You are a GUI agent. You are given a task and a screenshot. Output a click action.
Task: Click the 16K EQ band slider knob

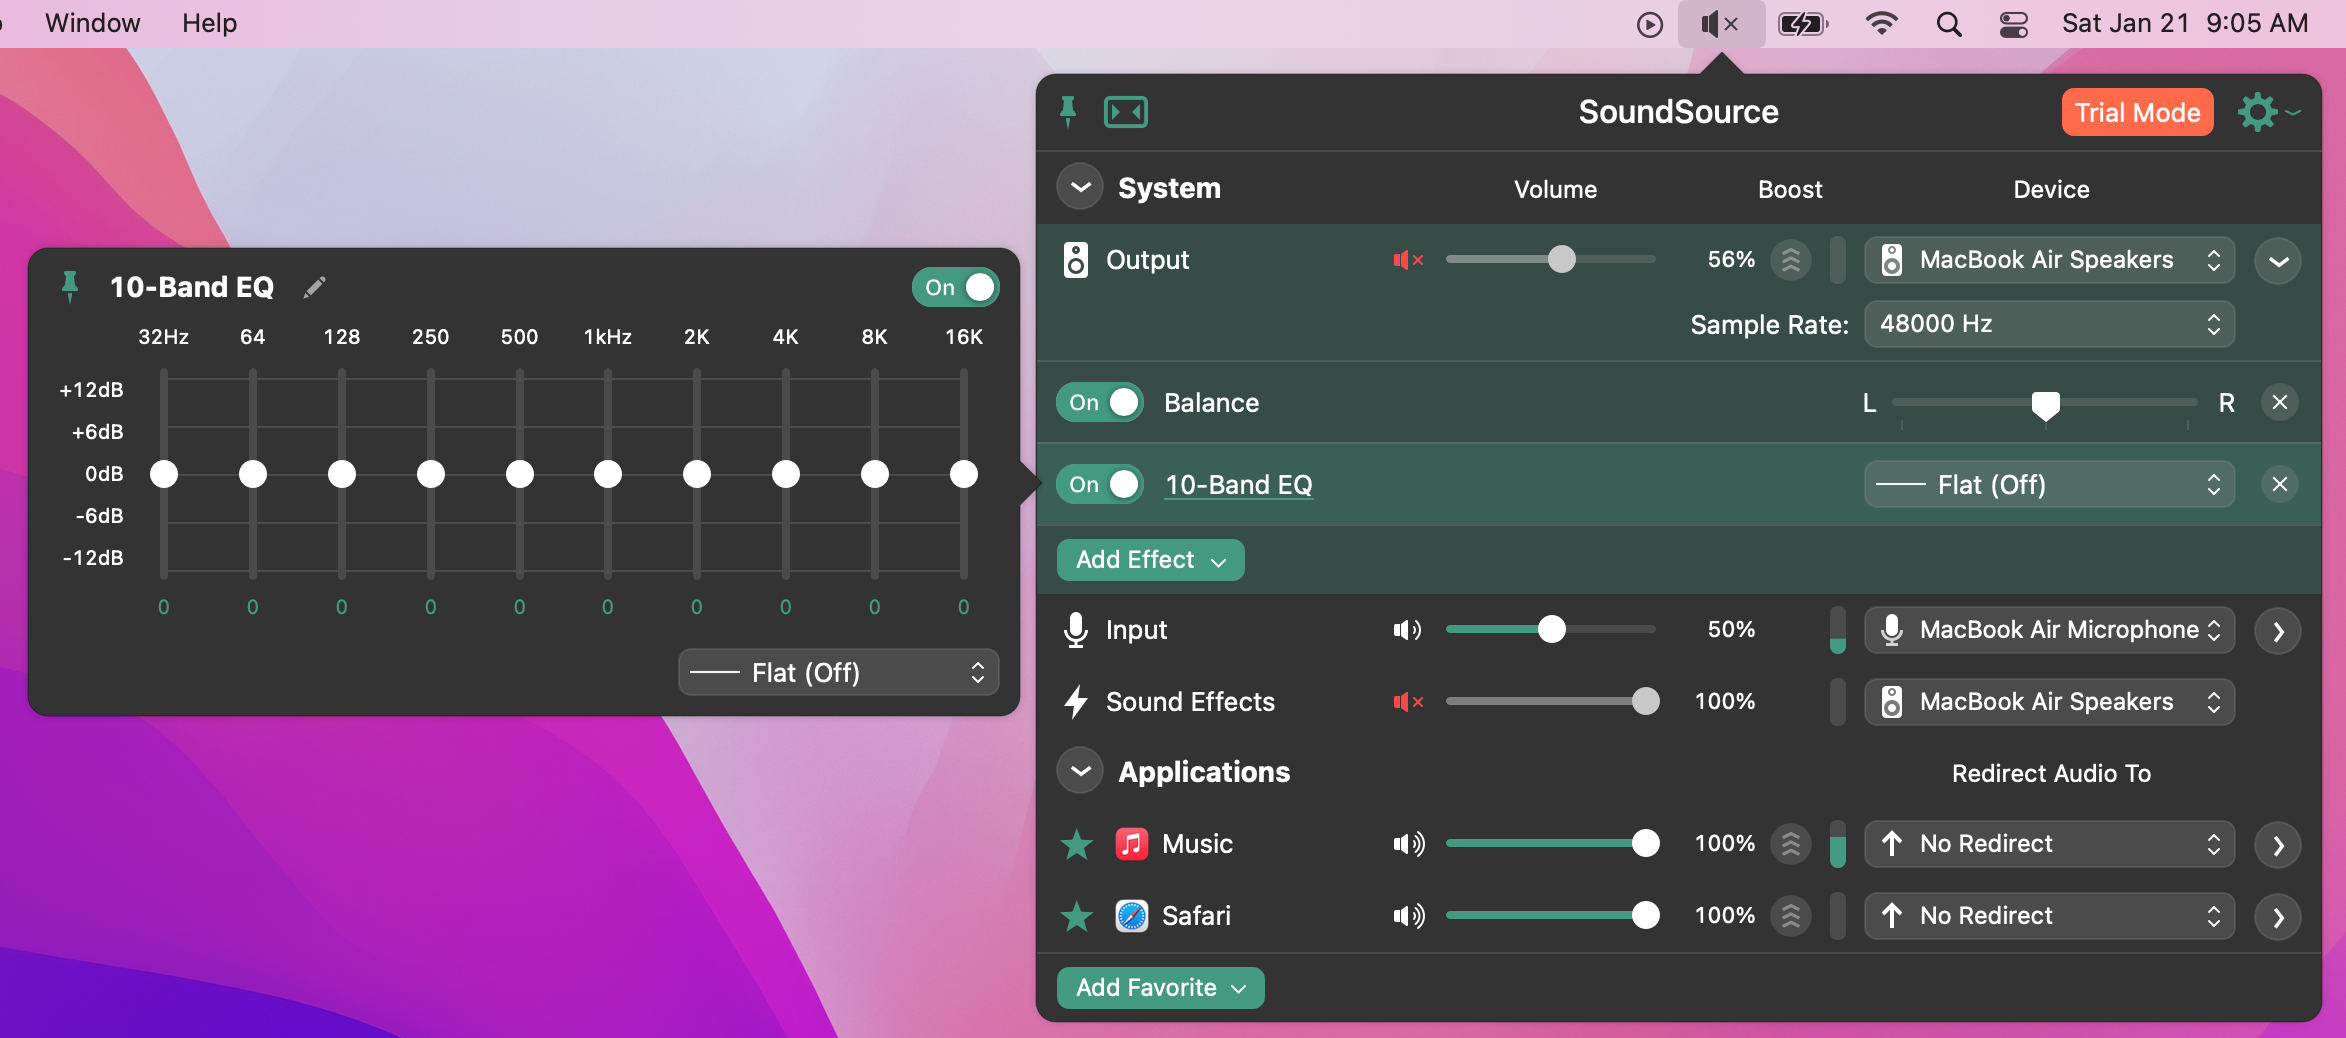click(x=964, y=474)
